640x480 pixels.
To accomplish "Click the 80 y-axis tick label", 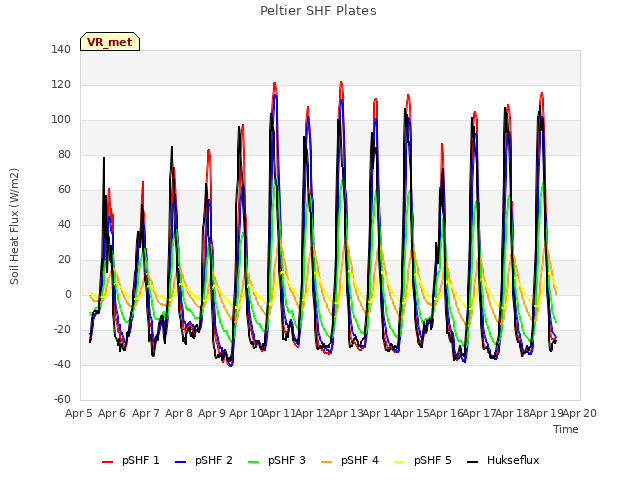I will [64, 155].
